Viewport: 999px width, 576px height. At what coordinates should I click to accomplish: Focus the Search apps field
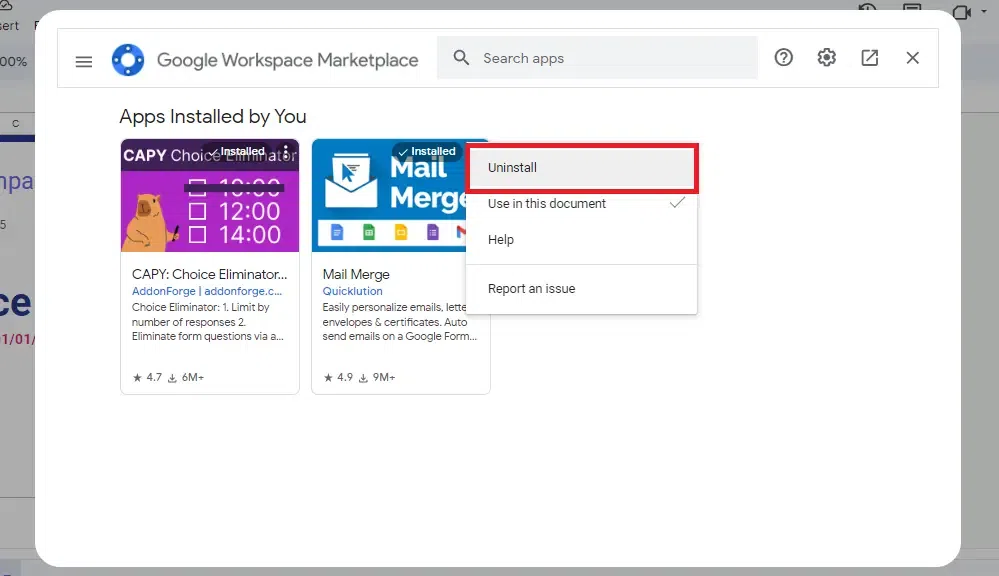pos(597,58)
